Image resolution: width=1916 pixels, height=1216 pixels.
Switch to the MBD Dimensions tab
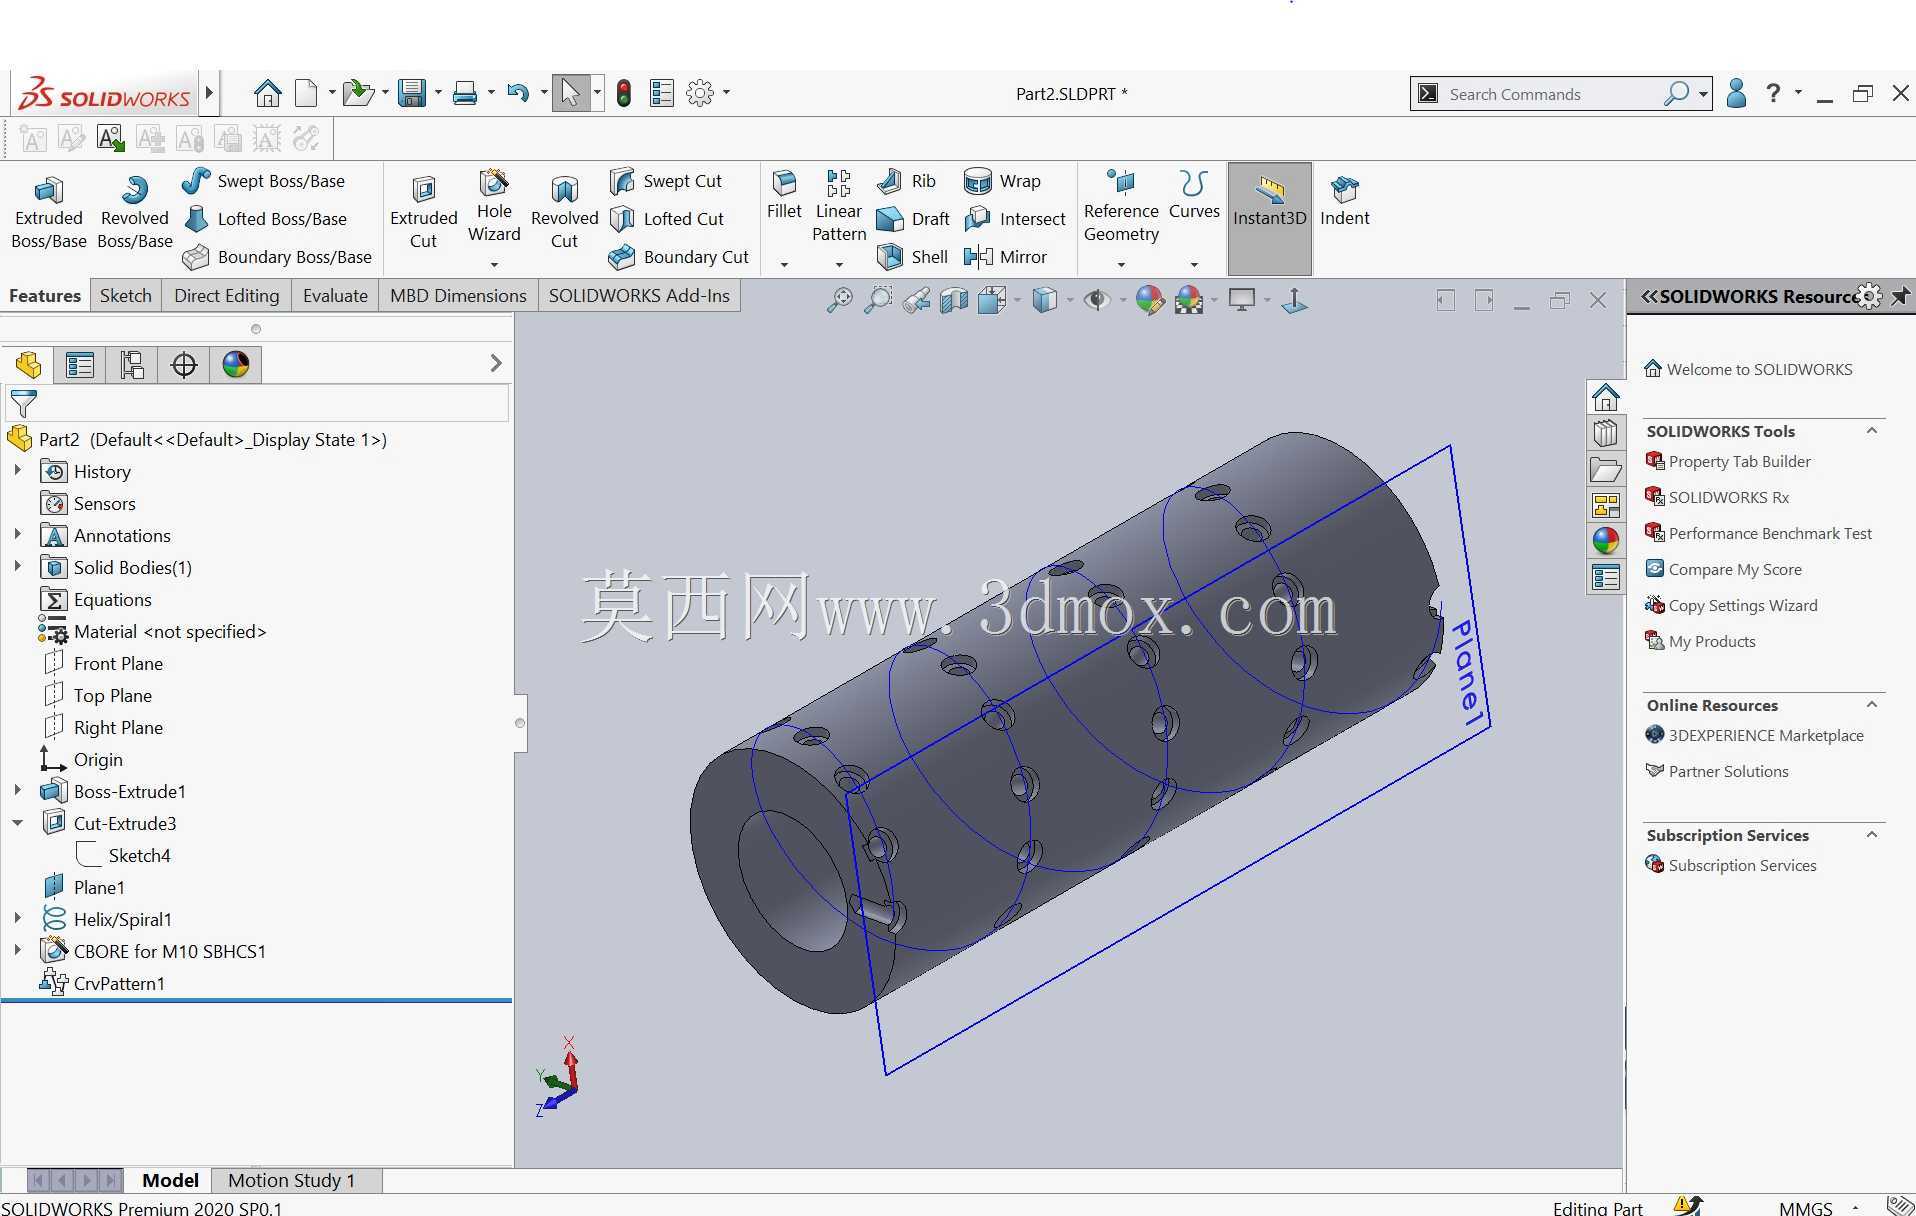pos(458,296)
